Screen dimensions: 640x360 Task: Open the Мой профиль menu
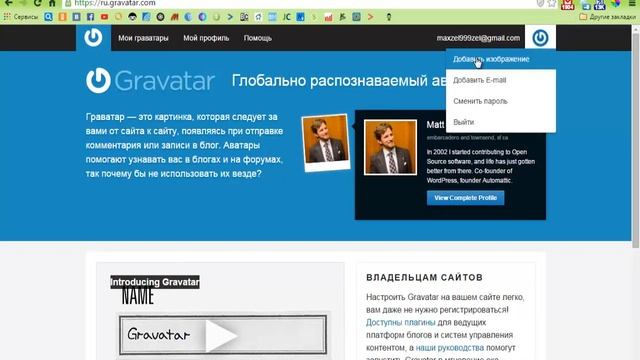[206, 38]
